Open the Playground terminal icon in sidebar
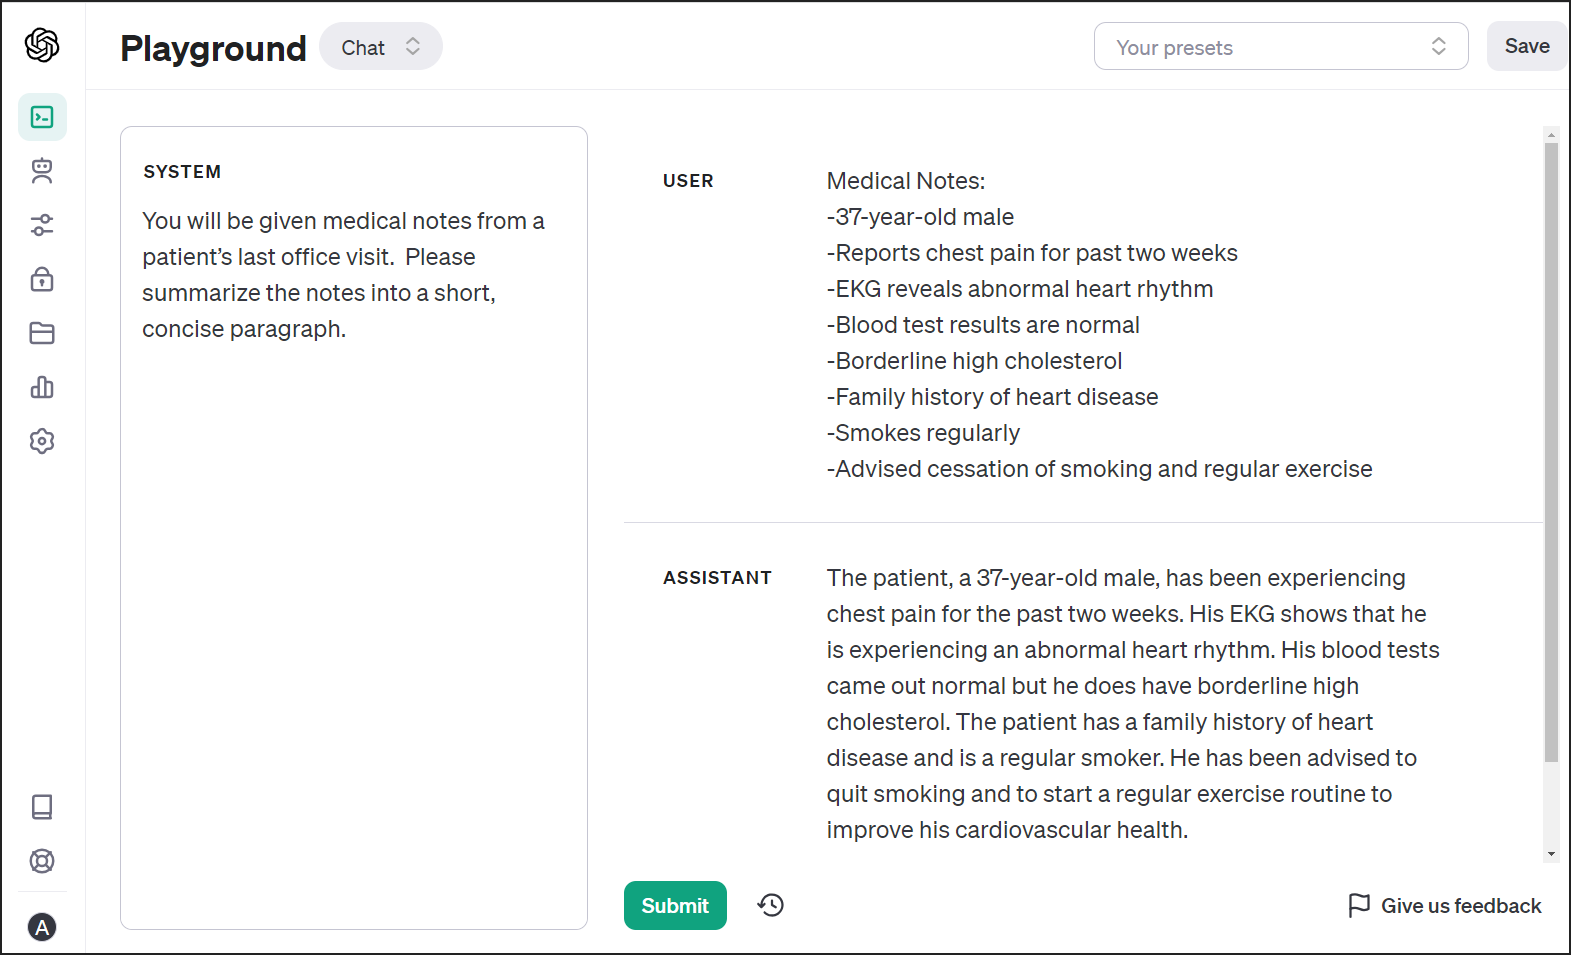The width and height of the screenshot is (1571, 955). [42, 117]
